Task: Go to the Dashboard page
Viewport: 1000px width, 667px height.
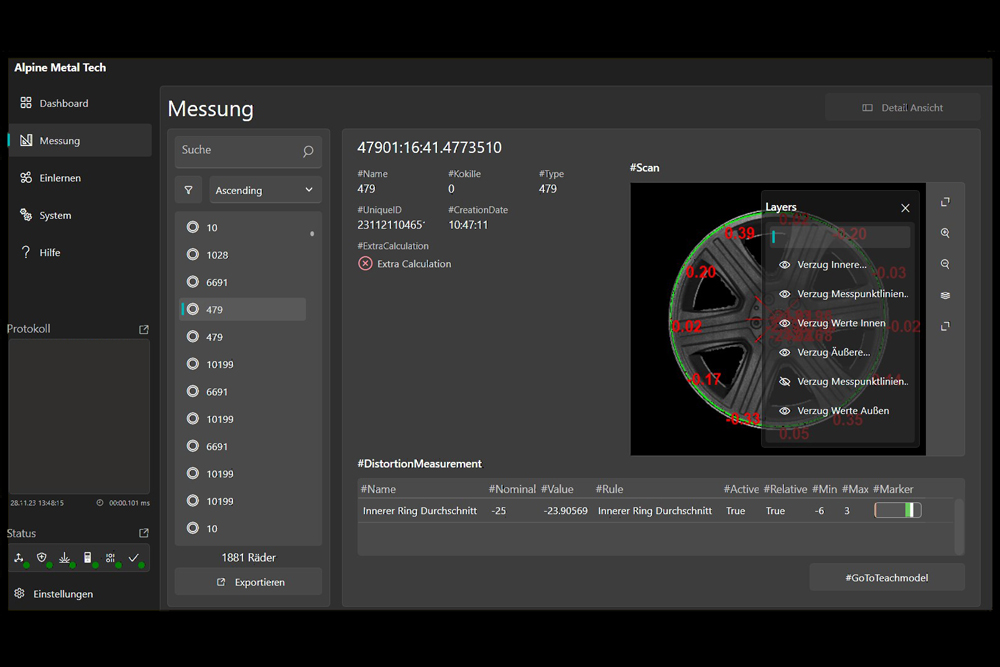Action: [x=64, y=103]
